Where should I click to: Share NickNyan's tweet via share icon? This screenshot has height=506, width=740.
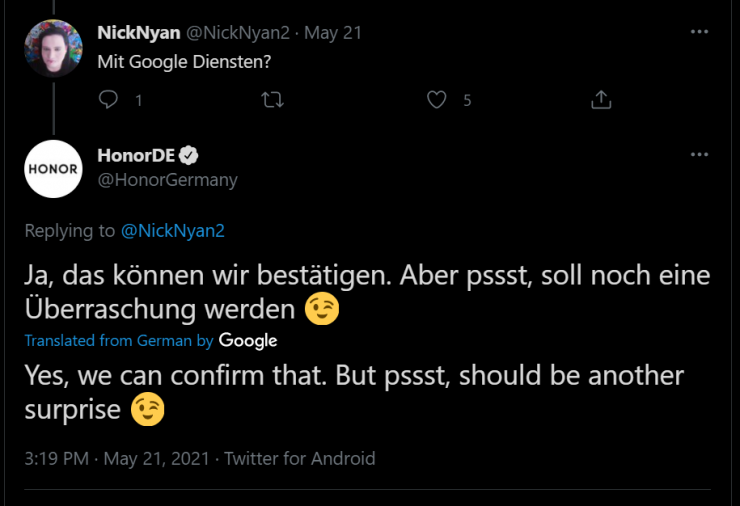click(x=600, y=100)
